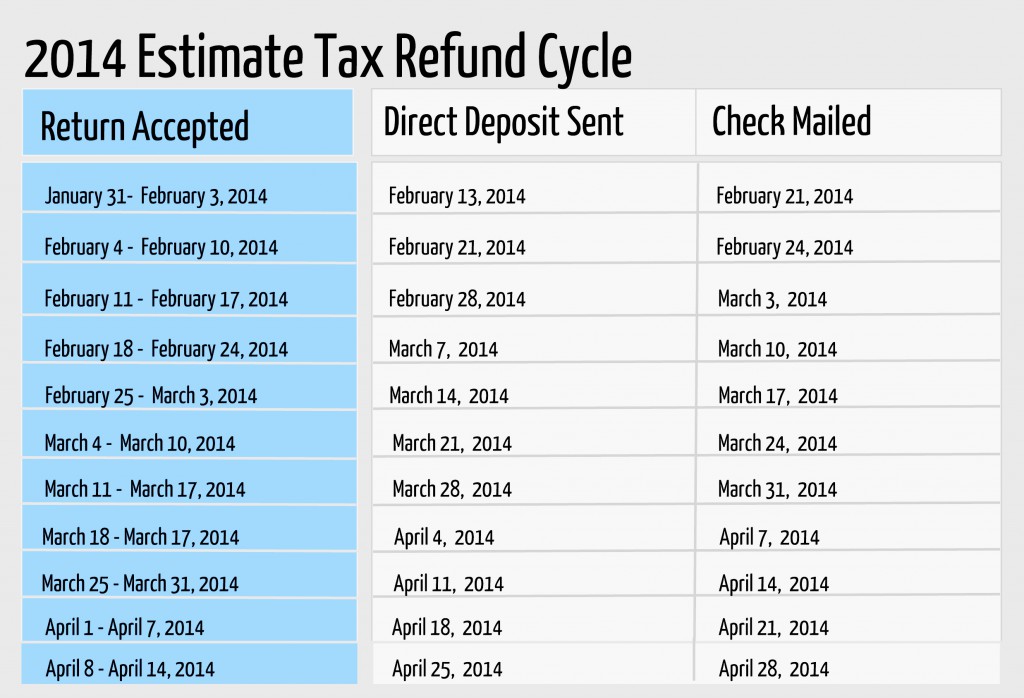The image size is (1024, 698).
Task: Click the "March 11 - March 17, 2014" cell
Action: click(x=145, y=489)
